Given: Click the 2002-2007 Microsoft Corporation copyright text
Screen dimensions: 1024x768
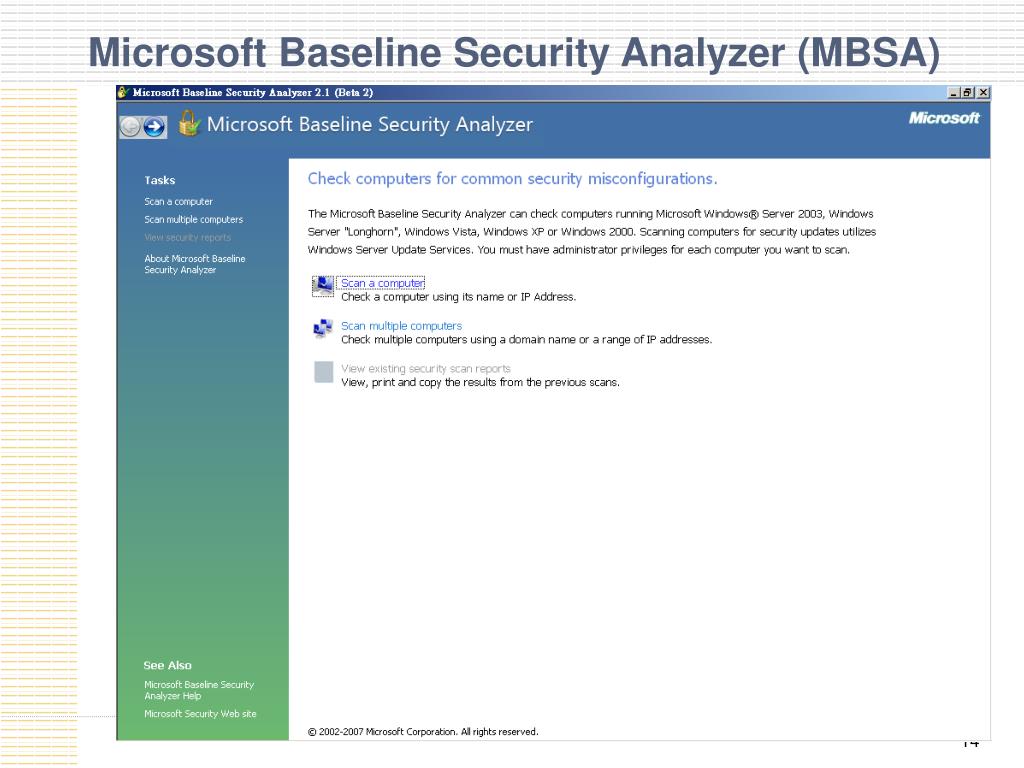Looking at the screenshot, I should (423, 732).
